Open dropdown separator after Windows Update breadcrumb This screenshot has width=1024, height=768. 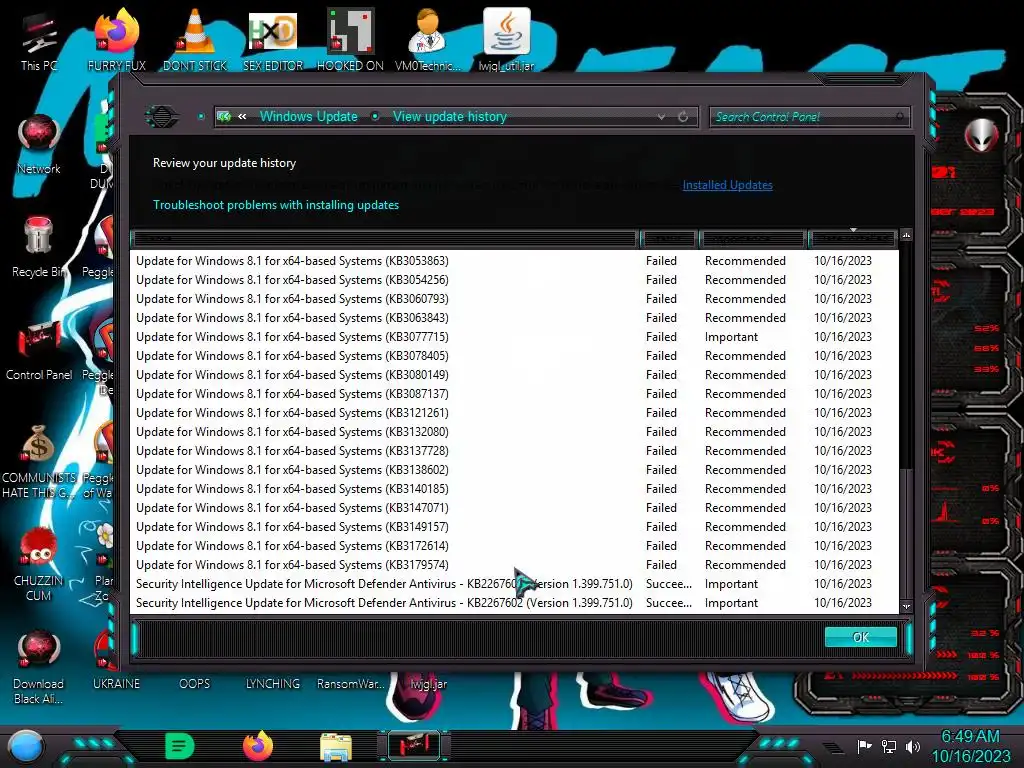pos(375,117)
